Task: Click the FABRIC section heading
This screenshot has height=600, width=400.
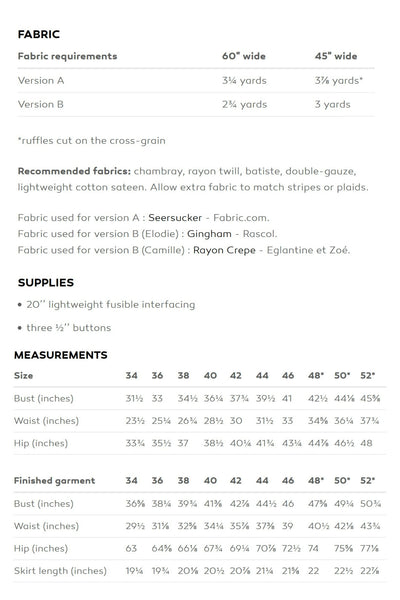Action: pyautogui.click(x=39, y=34)
